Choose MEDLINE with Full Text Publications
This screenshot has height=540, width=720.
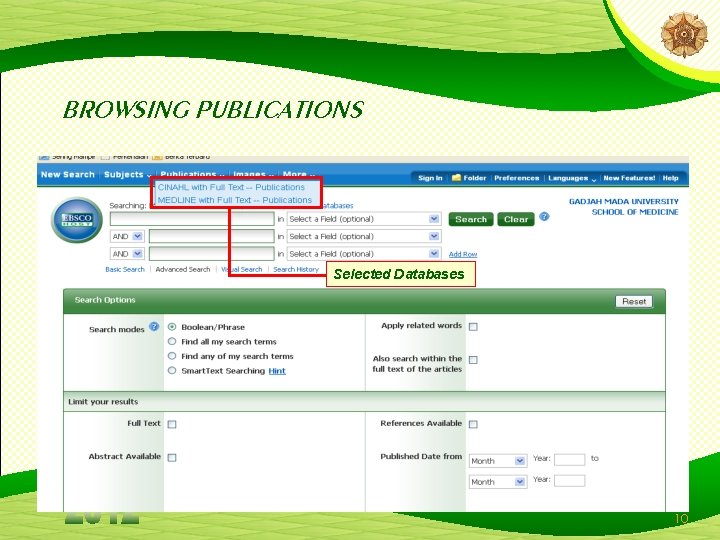(235, 200)
